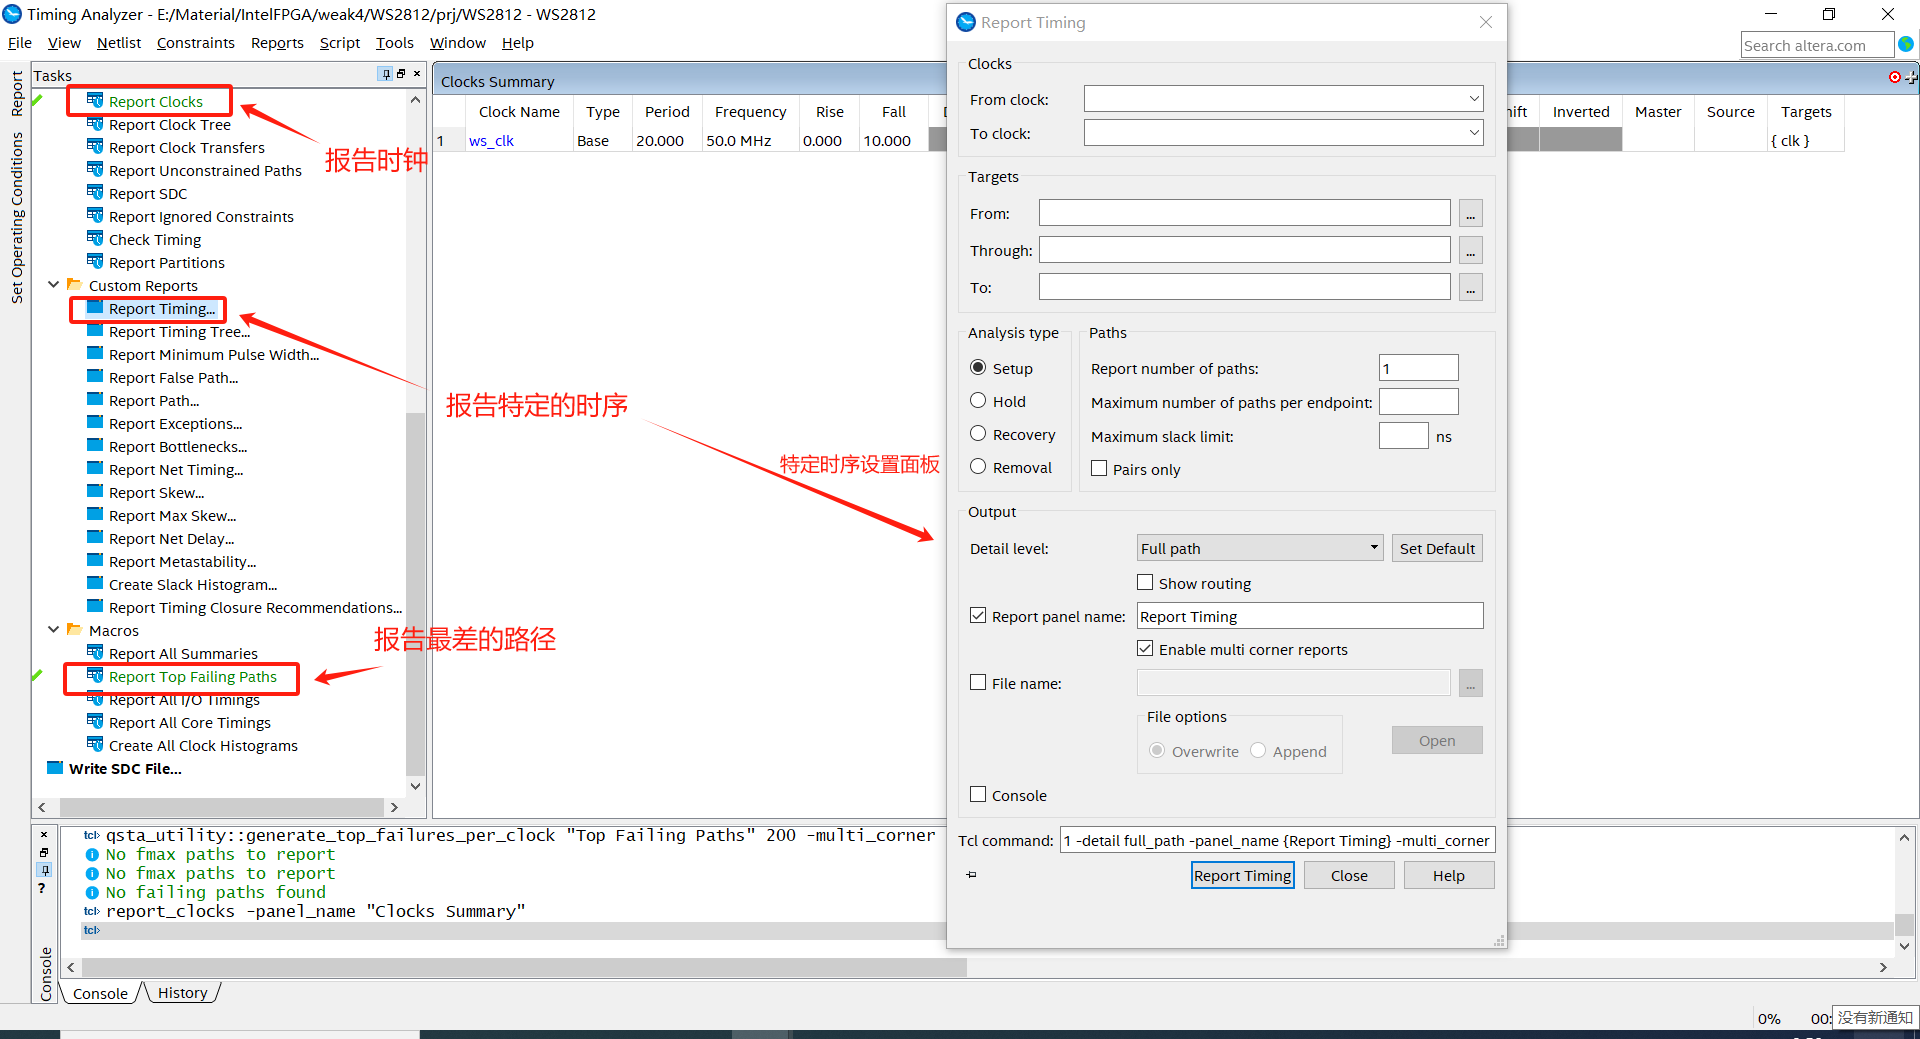Click the Report False Path icon

pyautogui.click(x=95, y=377)
